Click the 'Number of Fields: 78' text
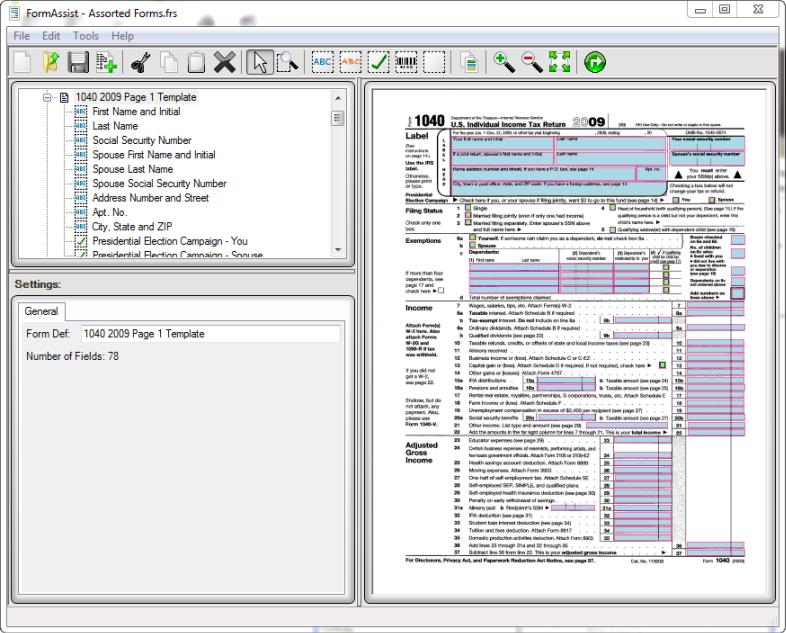 (x=73, y=356)
